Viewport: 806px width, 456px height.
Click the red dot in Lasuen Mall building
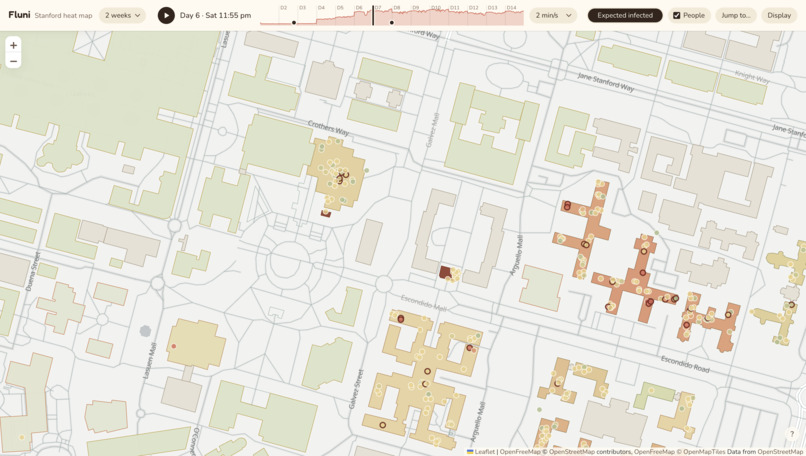[174, 346]
